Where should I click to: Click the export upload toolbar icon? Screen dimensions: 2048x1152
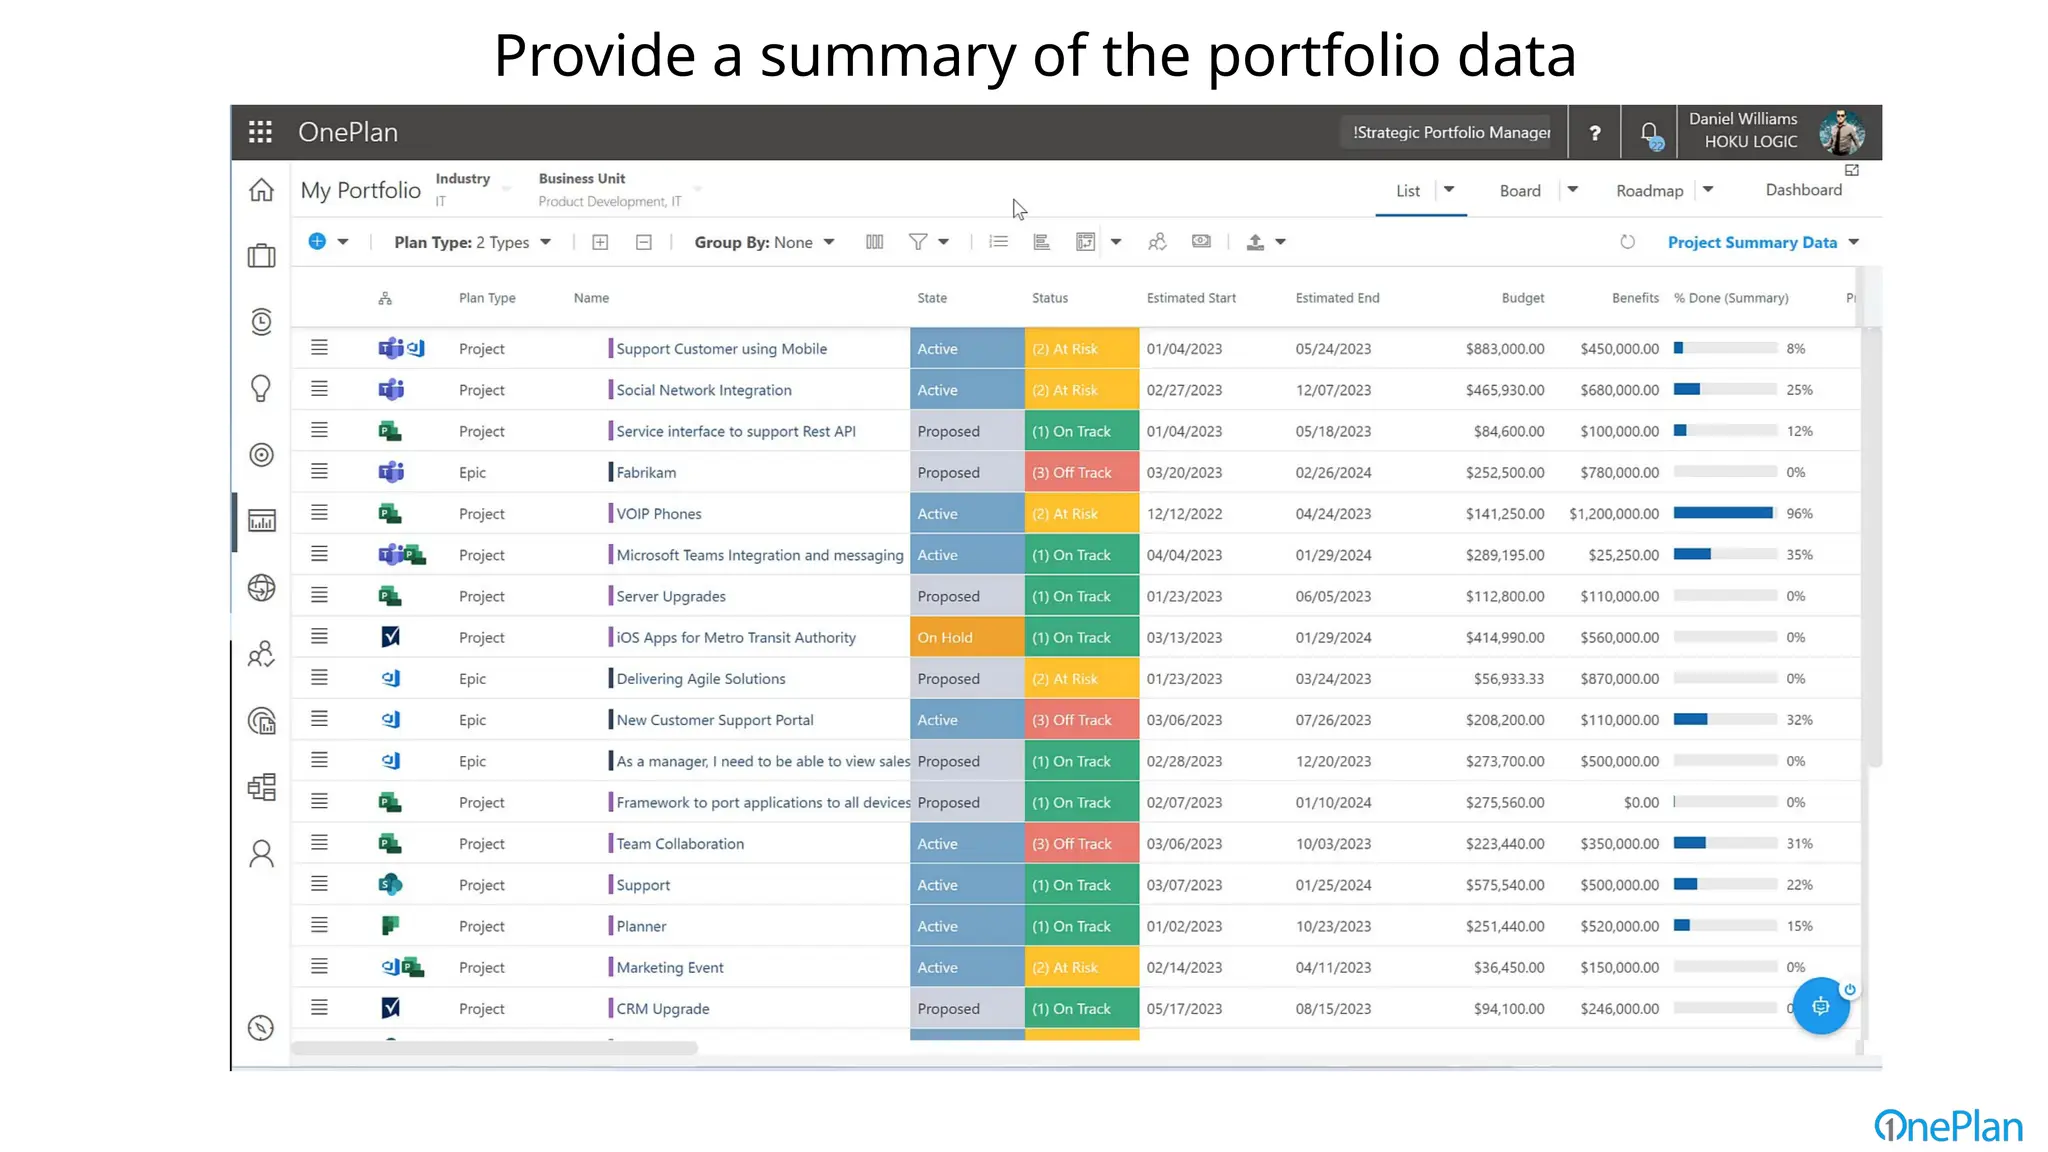(1255, 242)
